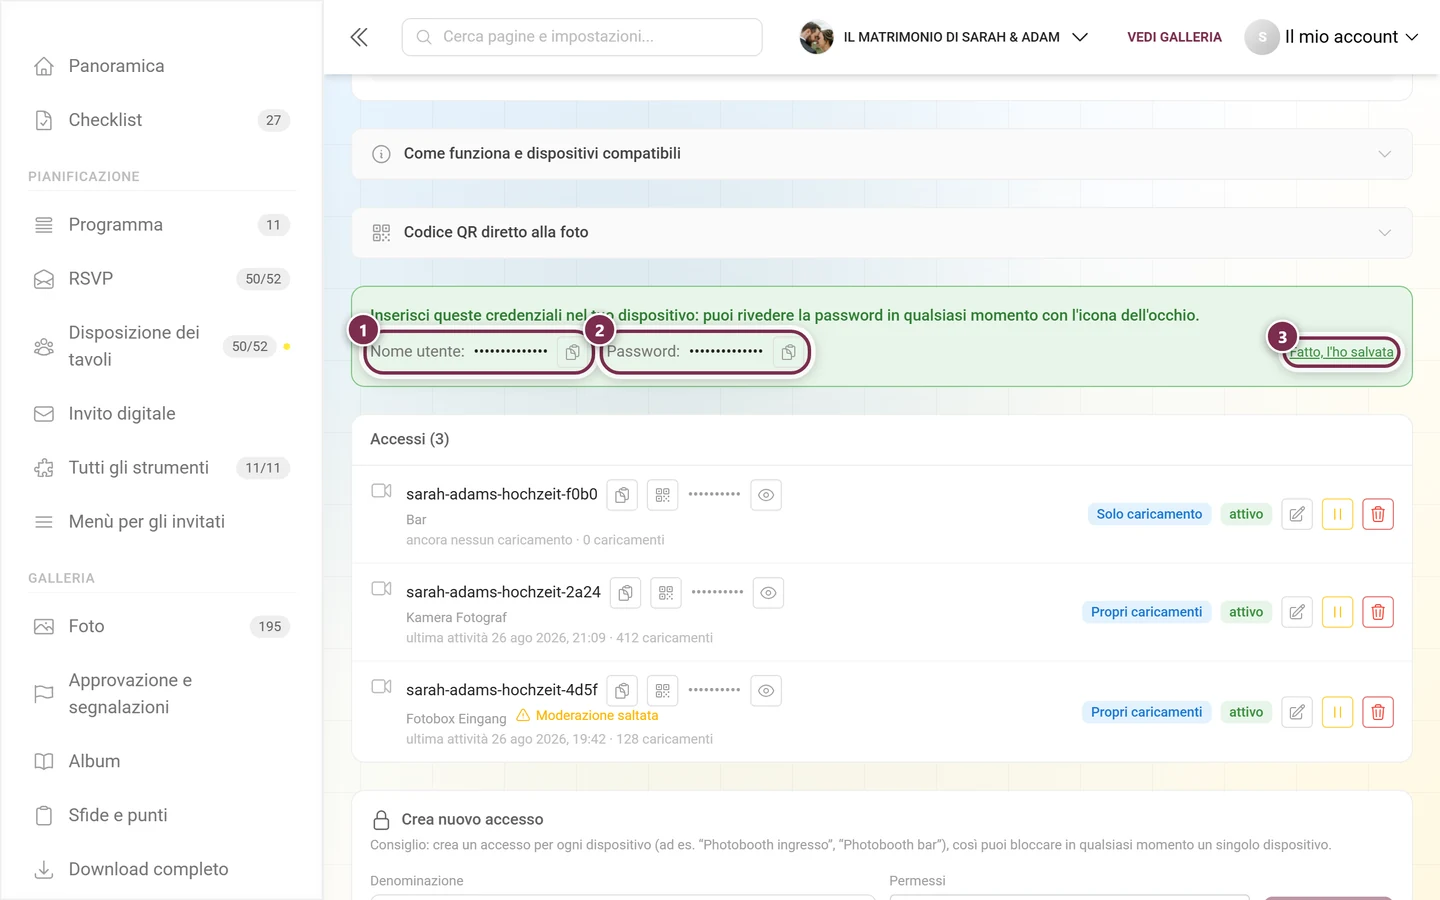Navigate to RSVP section
The width and height of the screenshot is (1440, 900).
[161, 279]
